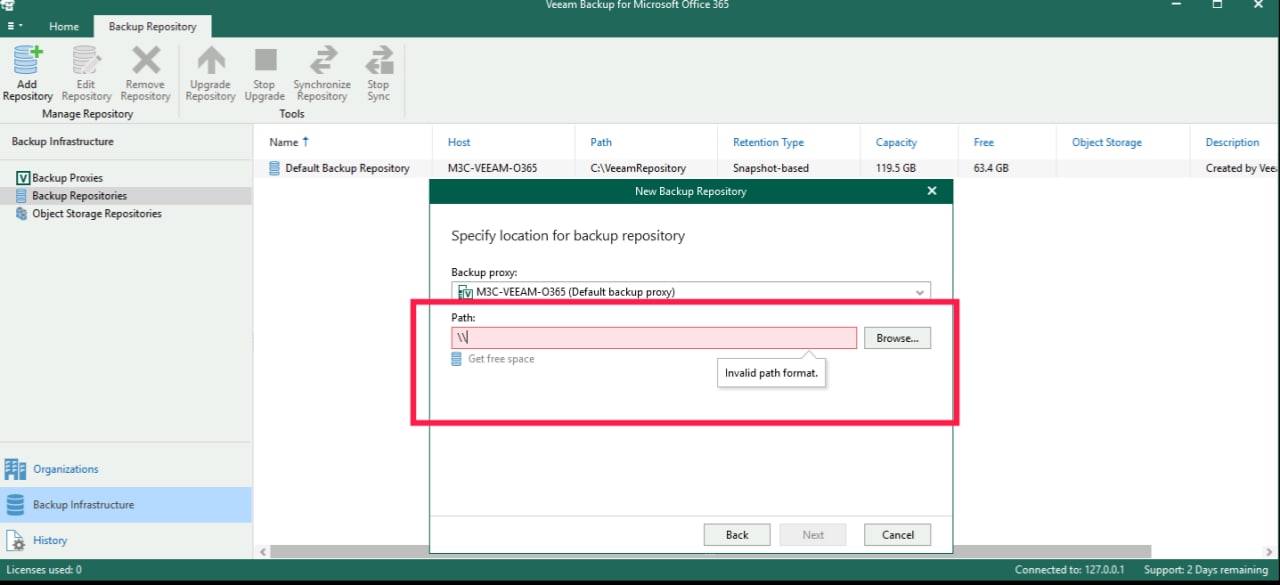Select the Backup Repository tab
The height and width of the screenshot is (585, 1280).
[153, 26]
